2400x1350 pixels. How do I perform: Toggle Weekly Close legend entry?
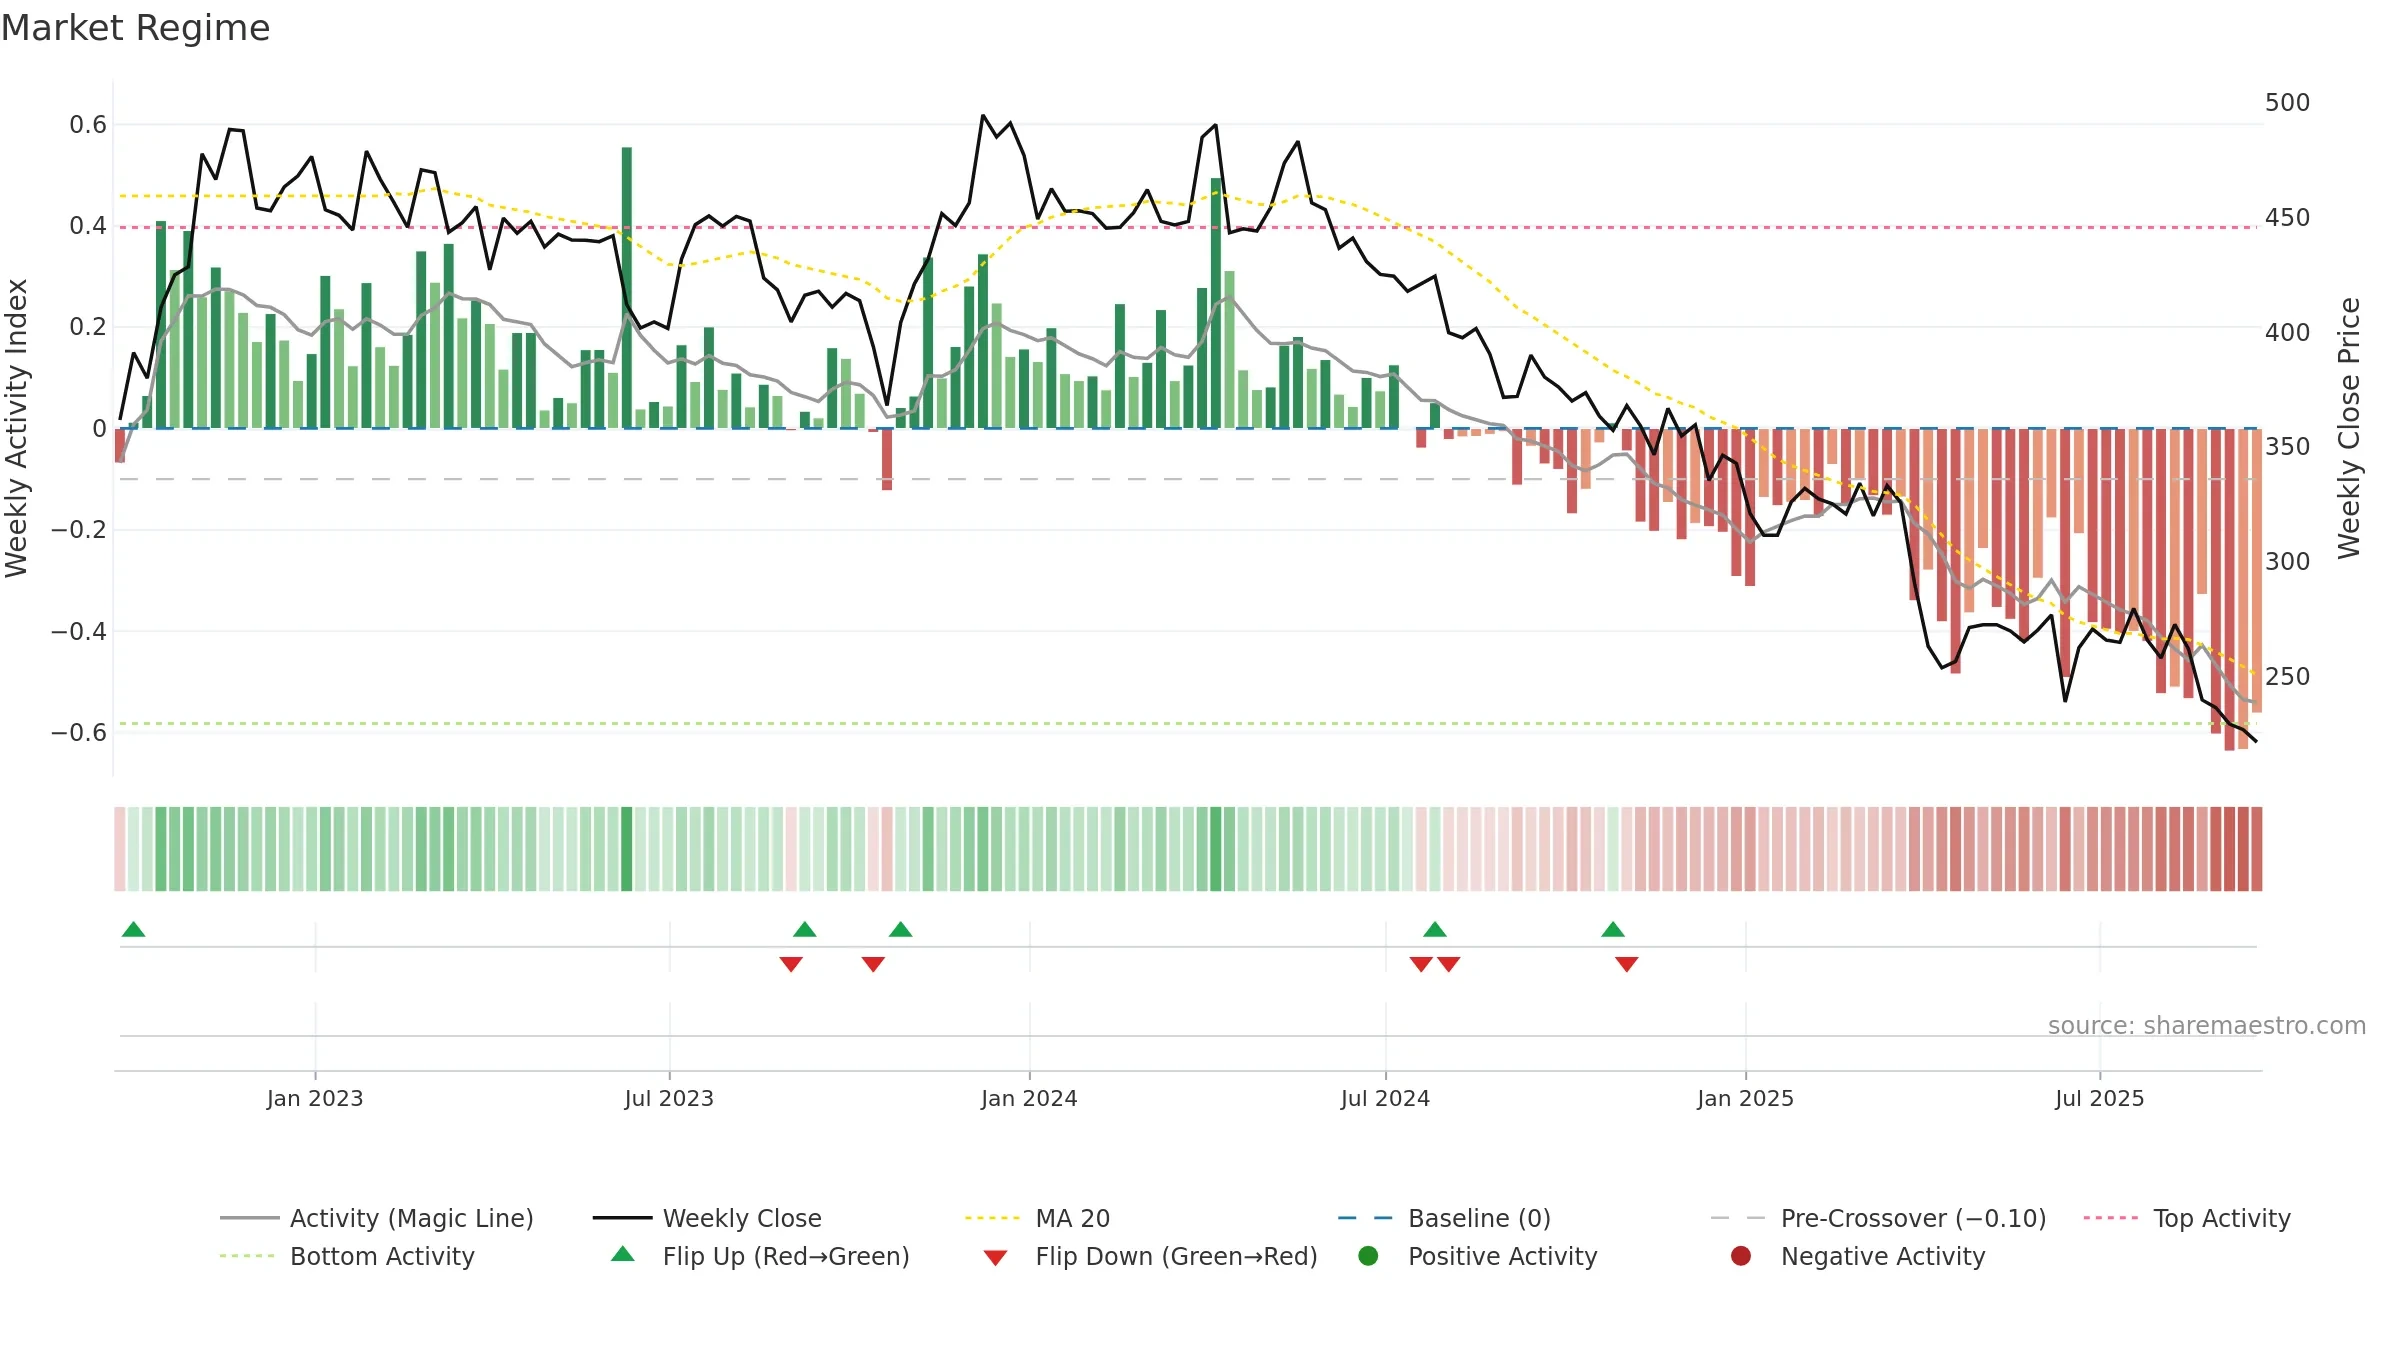708,1218
